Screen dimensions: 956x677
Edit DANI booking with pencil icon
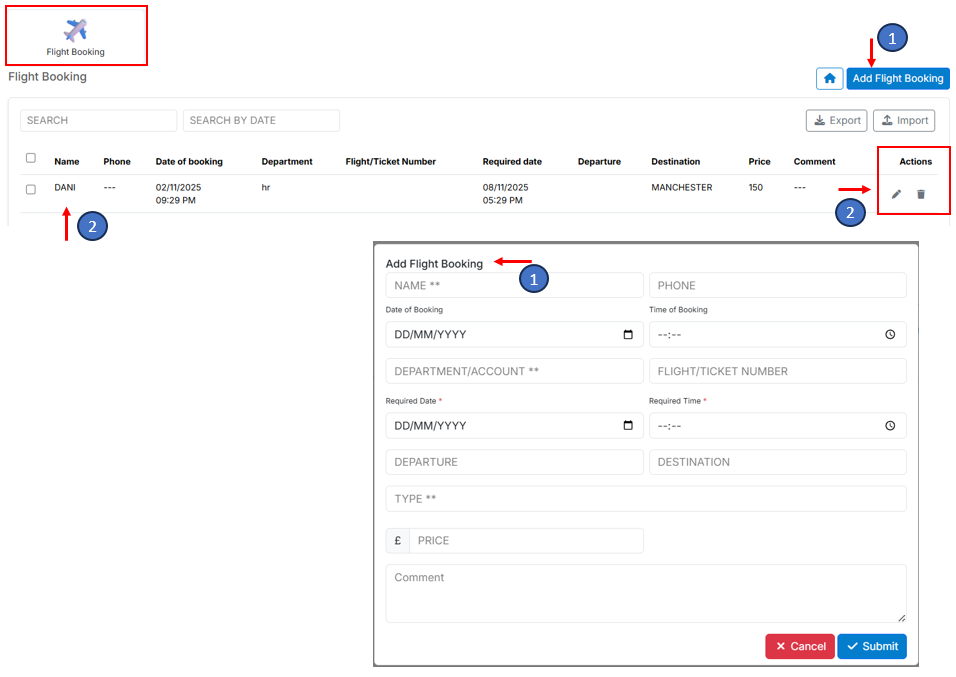896,194
